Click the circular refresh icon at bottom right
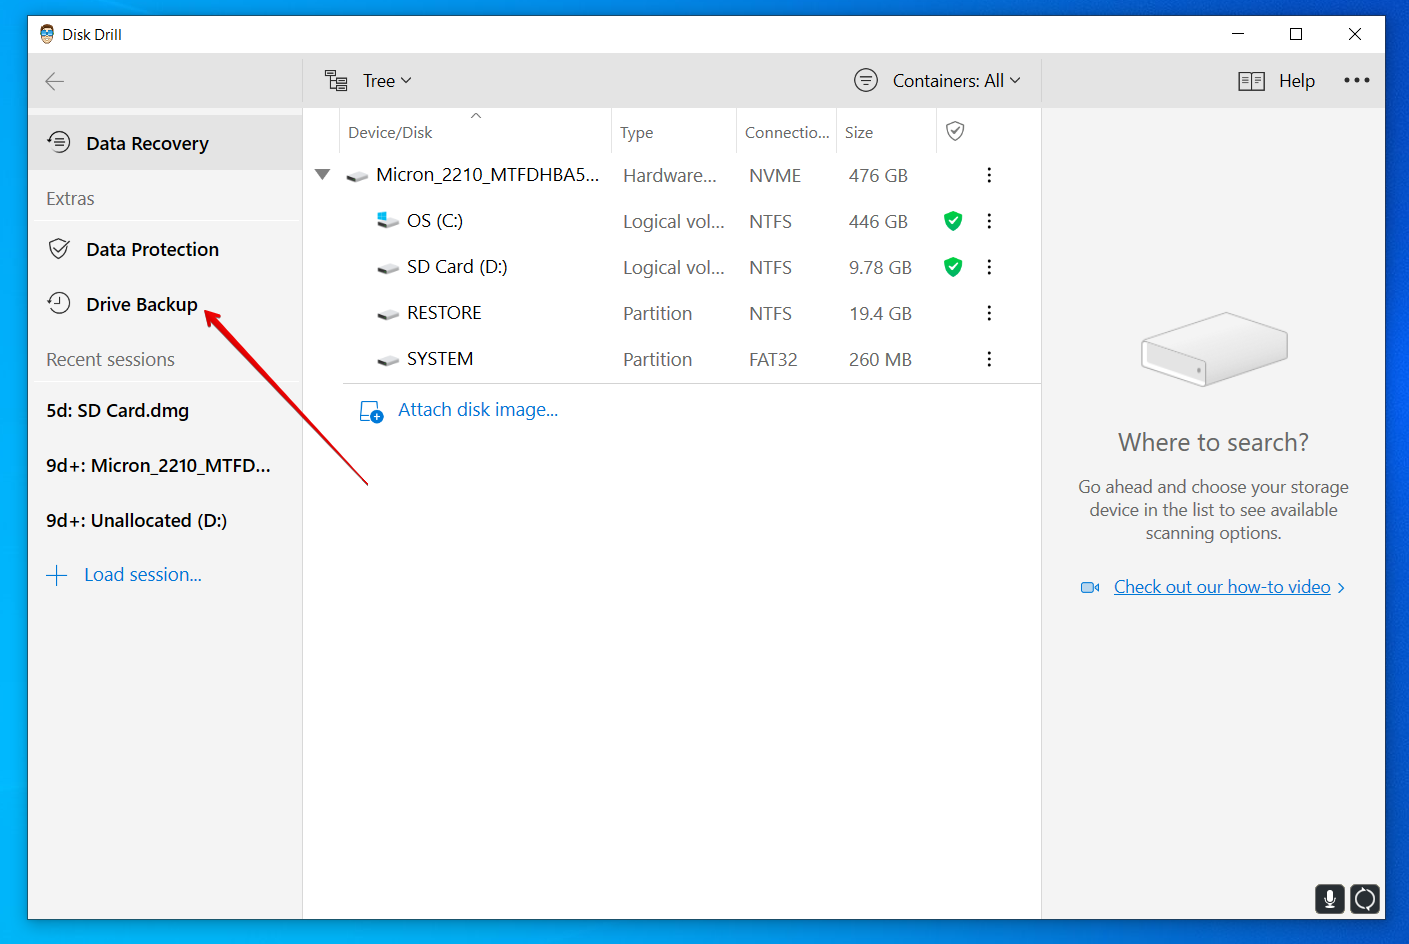1409x944 pixels. click(1365, 899)
